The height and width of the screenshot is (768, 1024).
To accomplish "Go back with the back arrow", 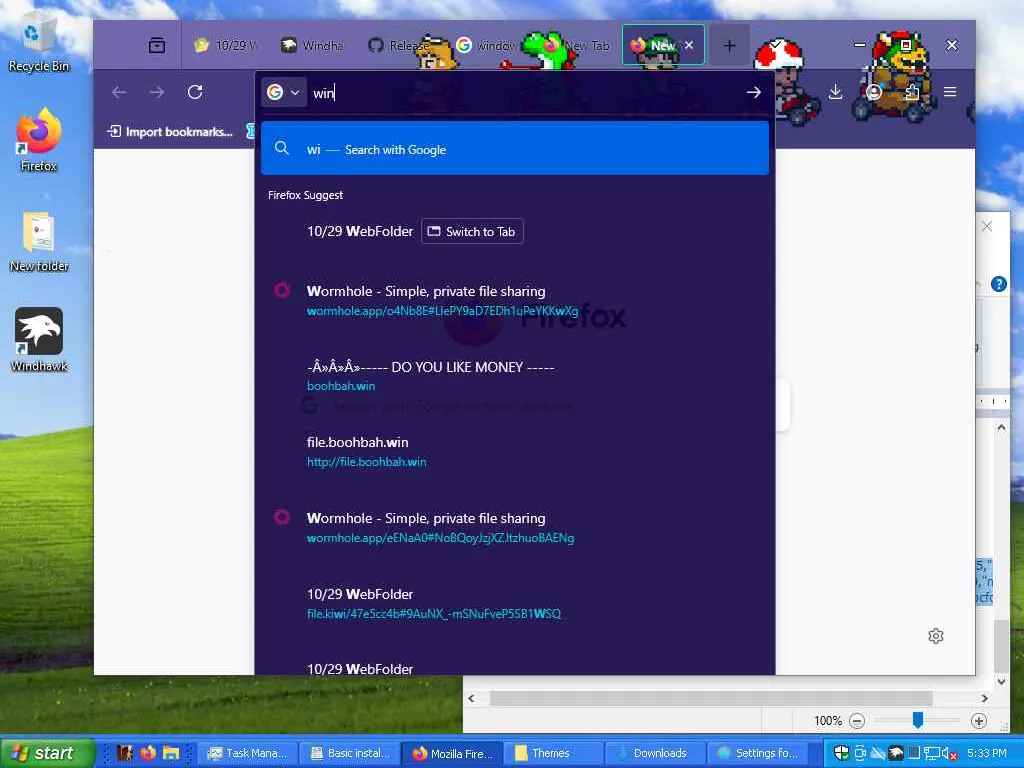I will pyautogui.click(x=119, y=92).
